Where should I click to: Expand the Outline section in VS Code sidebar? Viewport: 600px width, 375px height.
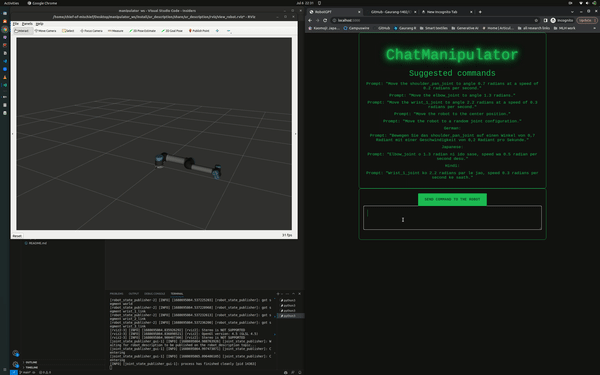click(31, 362)
